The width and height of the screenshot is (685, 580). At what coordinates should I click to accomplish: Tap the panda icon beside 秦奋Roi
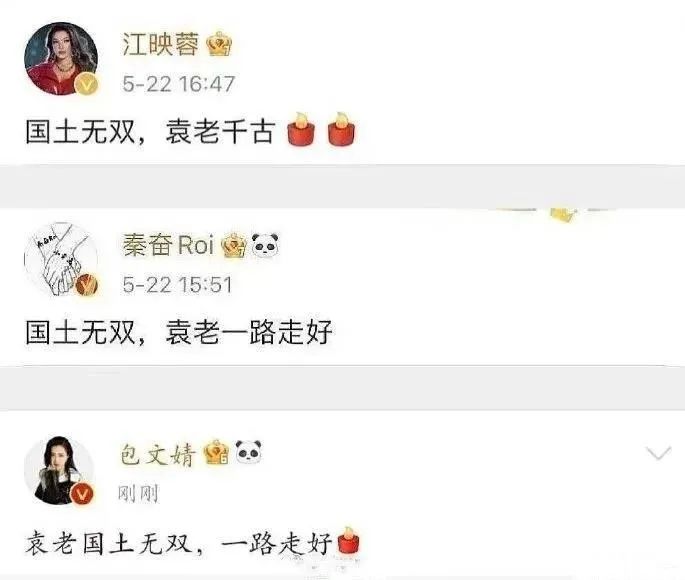[265, 245]
